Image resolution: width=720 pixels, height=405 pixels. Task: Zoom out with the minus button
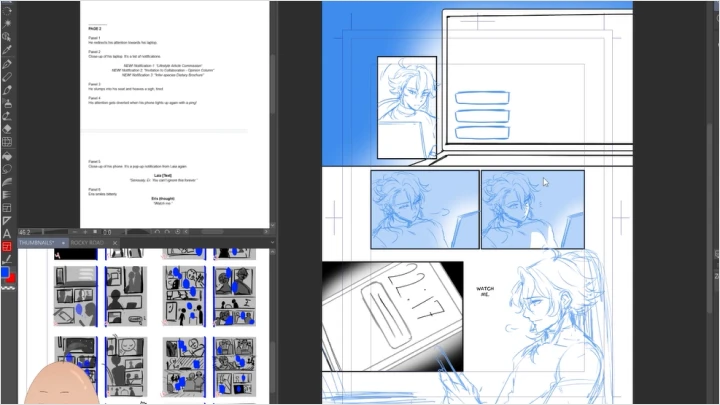click(75, 232)
